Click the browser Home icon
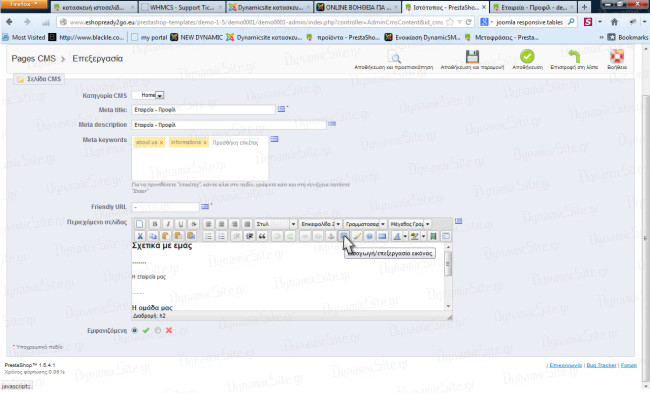The height and width of the screenshot is (394, 650). (x=614, y=22)
